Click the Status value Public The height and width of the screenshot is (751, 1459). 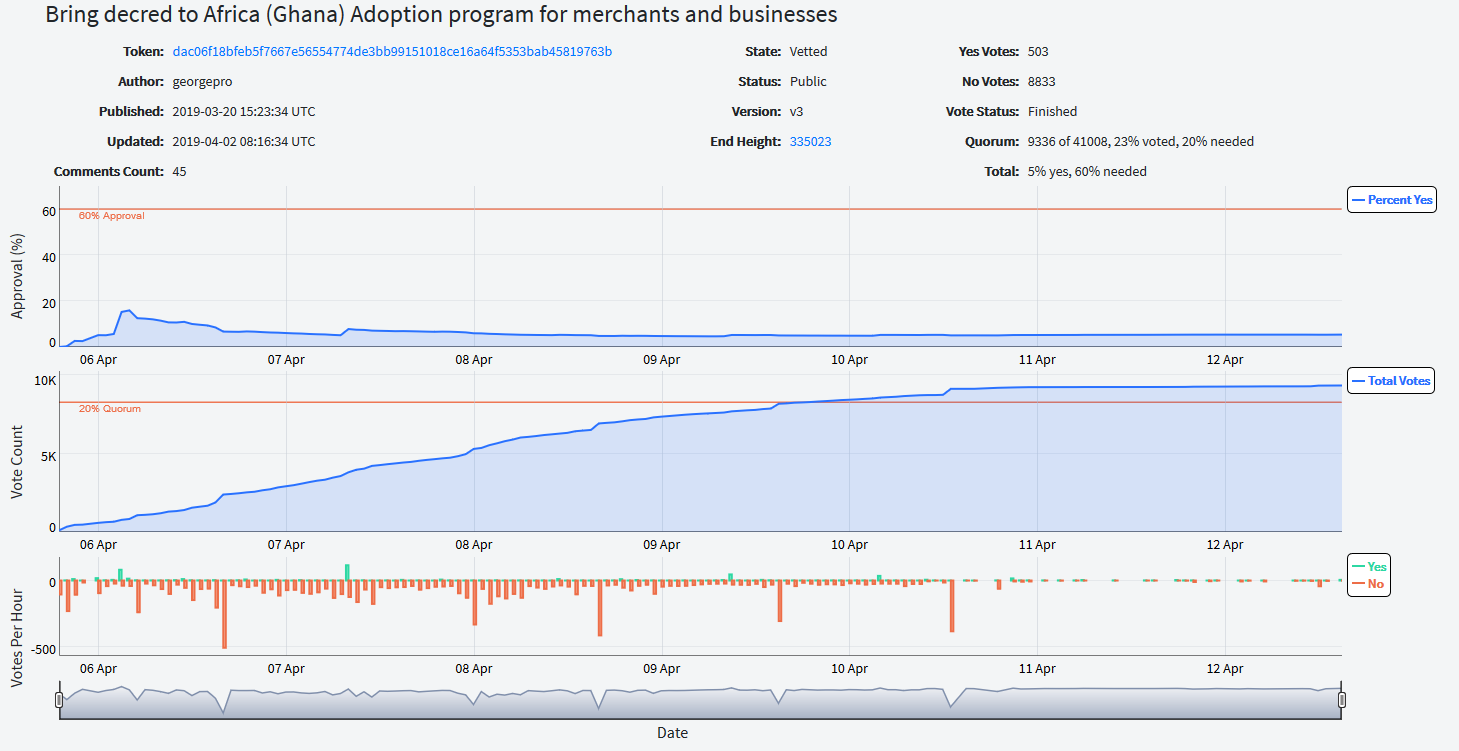coord(808,81)
